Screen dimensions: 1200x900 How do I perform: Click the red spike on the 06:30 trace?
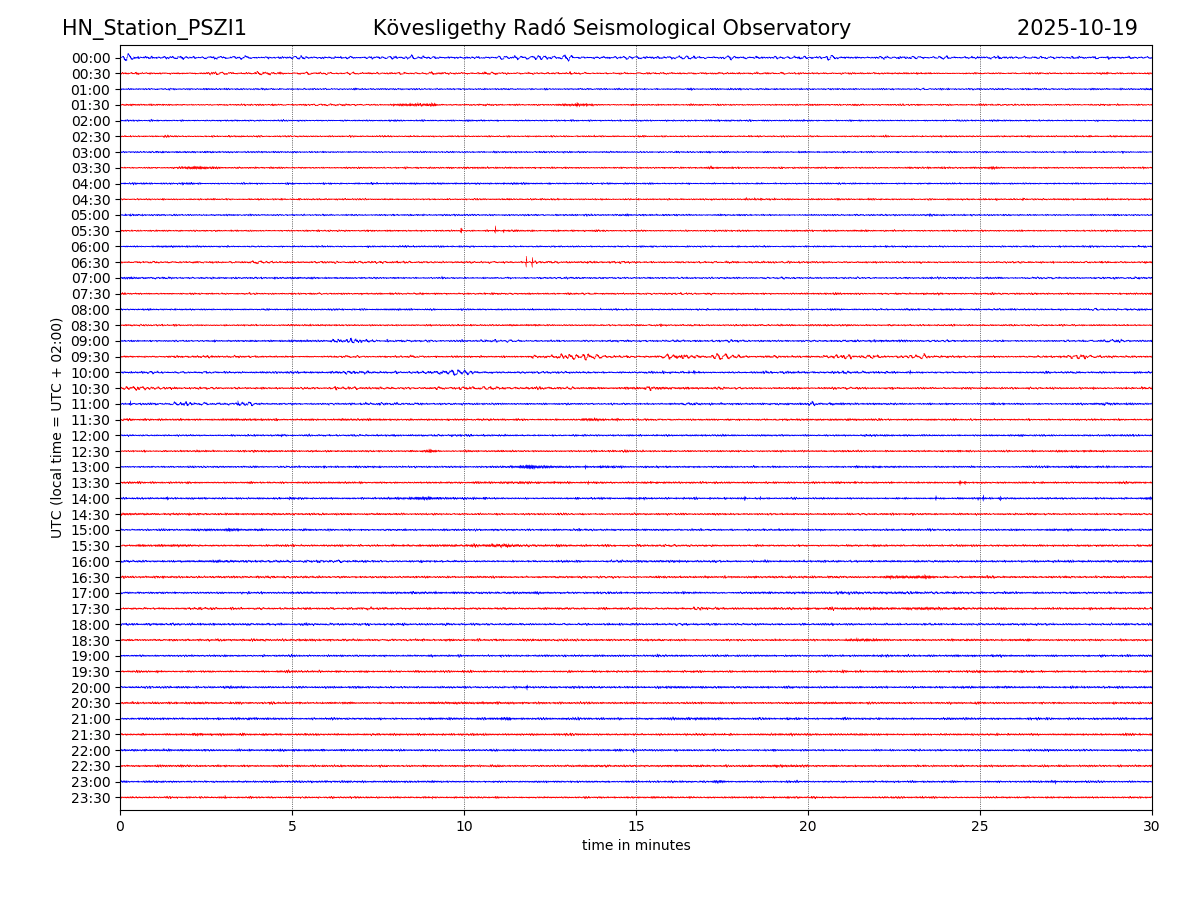[x=527, y=262]
